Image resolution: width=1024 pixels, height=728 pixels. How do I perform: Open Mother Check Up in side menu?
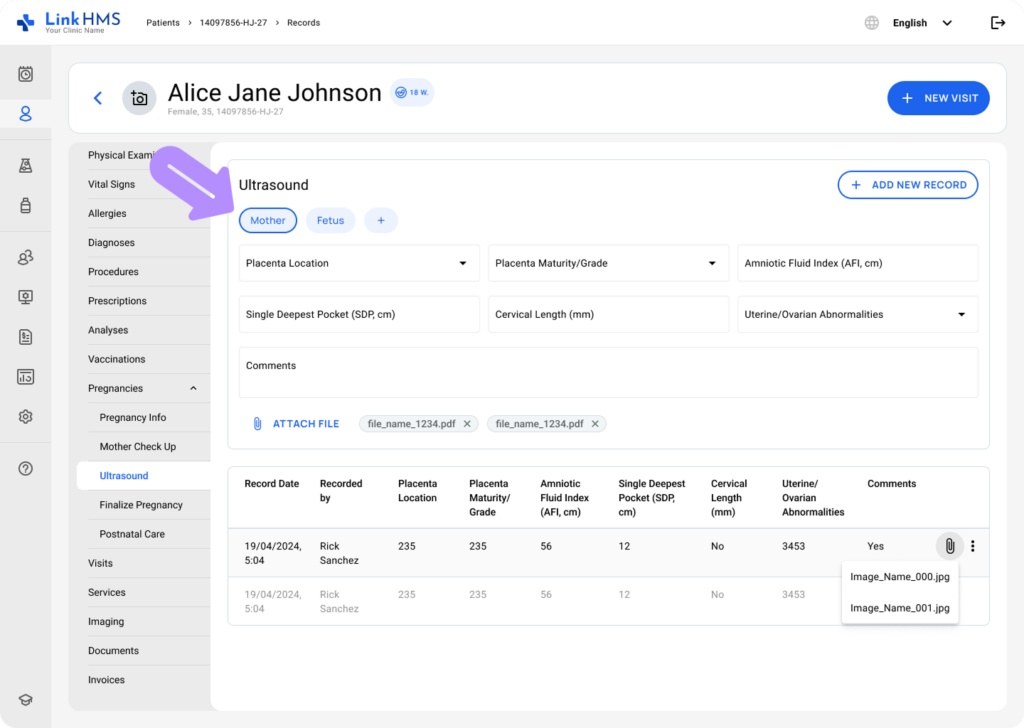coord(138,447)
